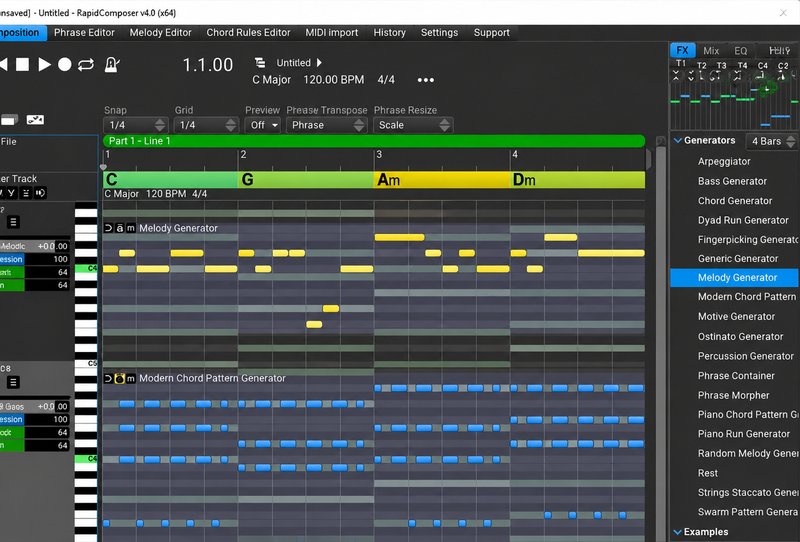
Task: Open the first track's hamburger menu icon
Action: pos(13,222)
